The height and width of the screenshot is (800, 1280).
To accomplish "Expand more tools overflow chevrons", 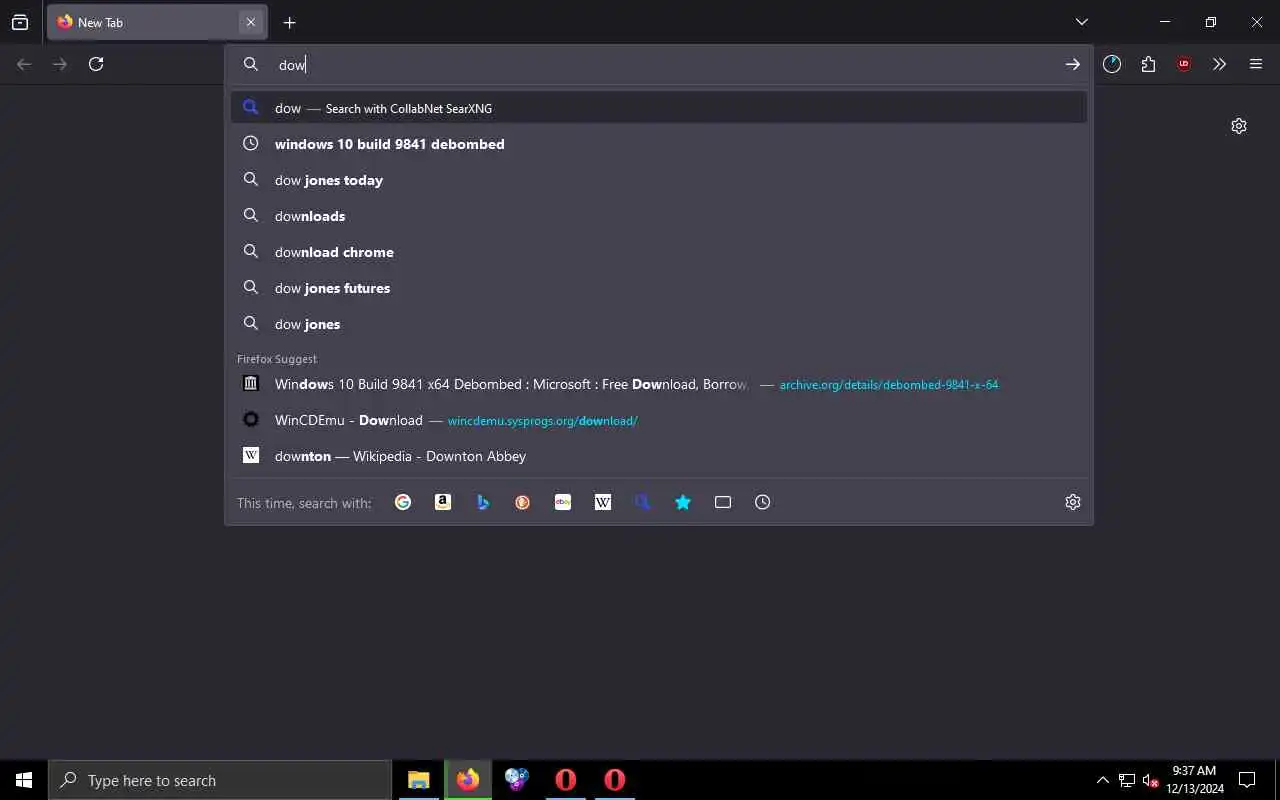I will tap(1220, 64).
